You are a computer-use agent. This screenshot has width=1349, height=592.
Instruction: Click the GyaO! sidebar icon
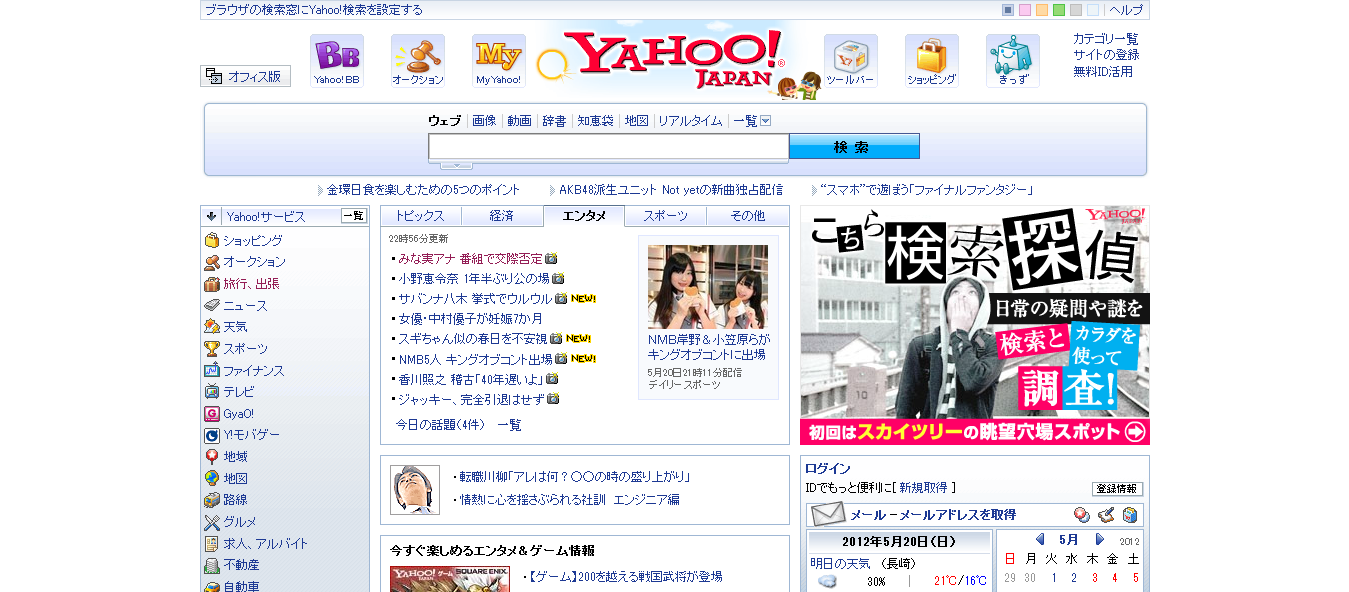[212, 414]
